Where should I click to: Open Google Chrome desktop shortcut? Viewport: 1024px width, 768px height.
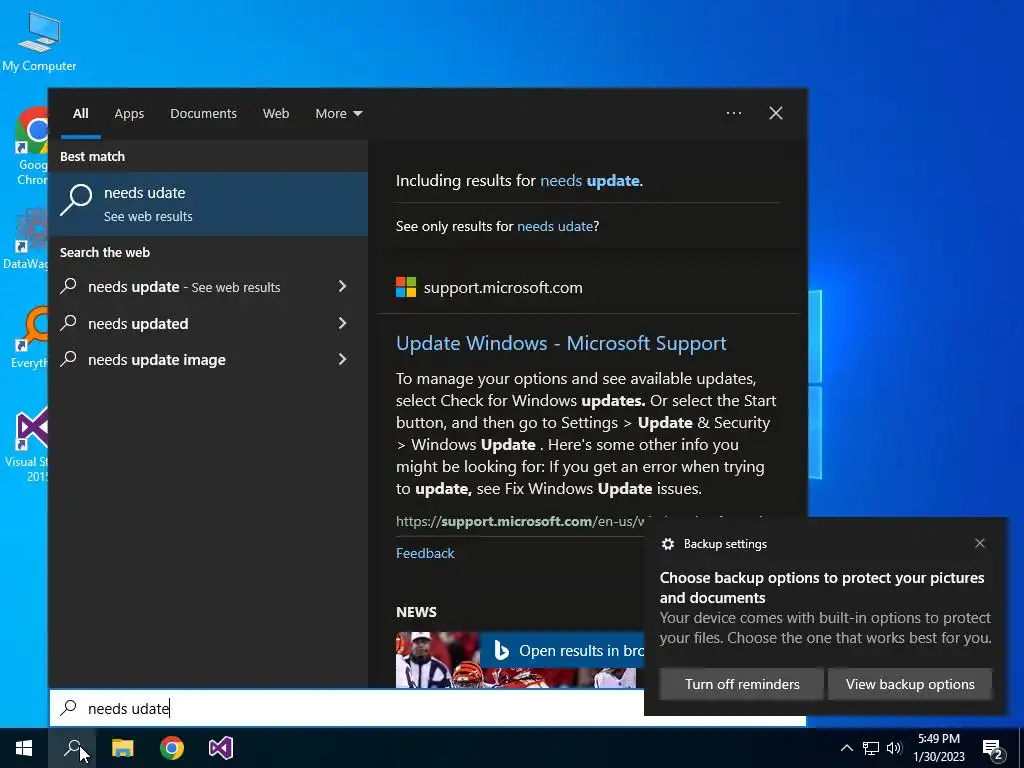tap(31, 146)
